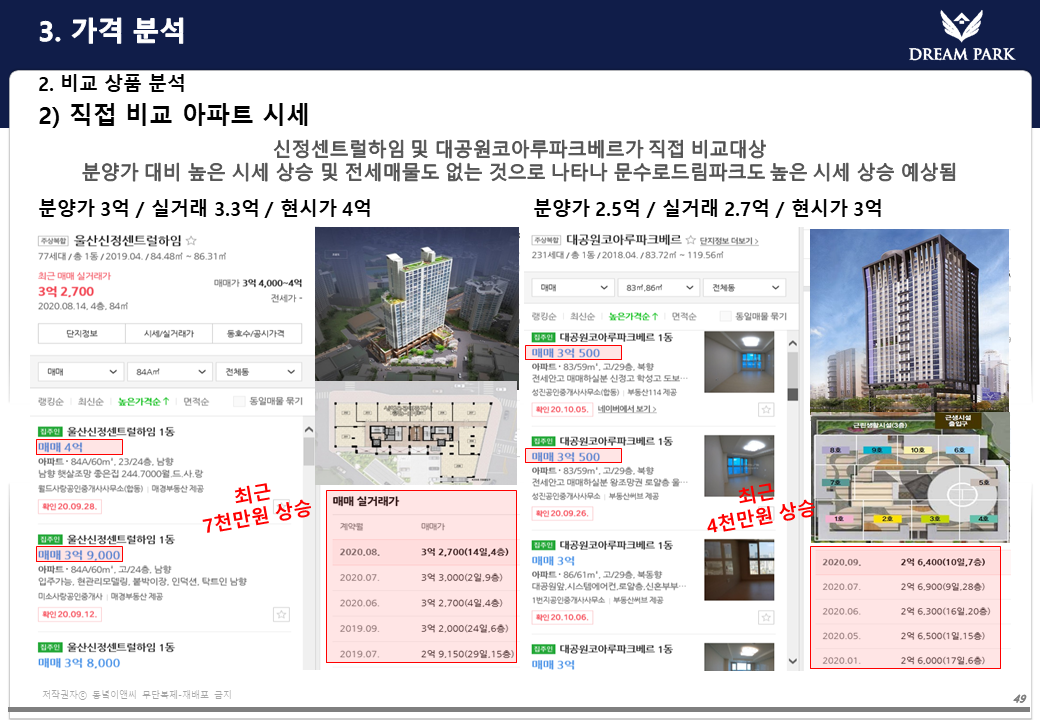Viewport: 1040px width, 720px height.
Task: Check 동일매물 묶기 in 울산신정센트럴하임 panel
Action: click(239, 401)
